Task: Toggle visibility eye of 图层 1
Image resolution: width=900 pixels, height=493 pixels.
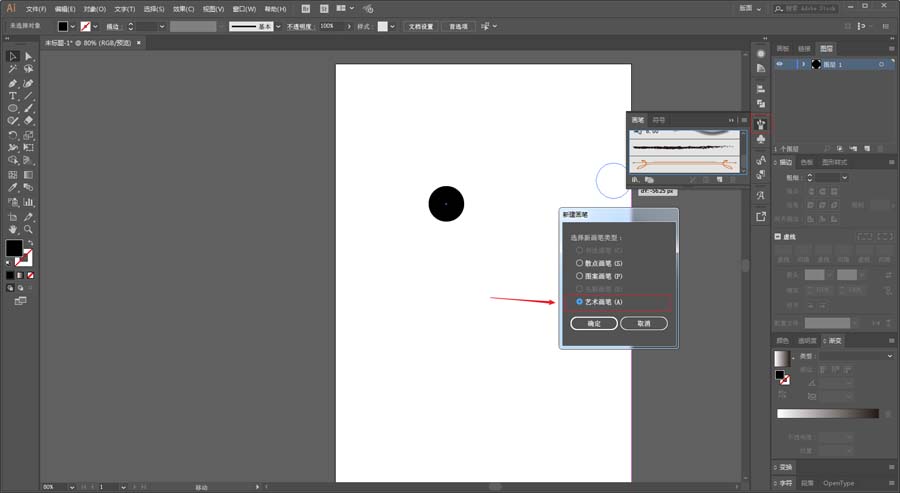Action: click(x=779, y=64)
